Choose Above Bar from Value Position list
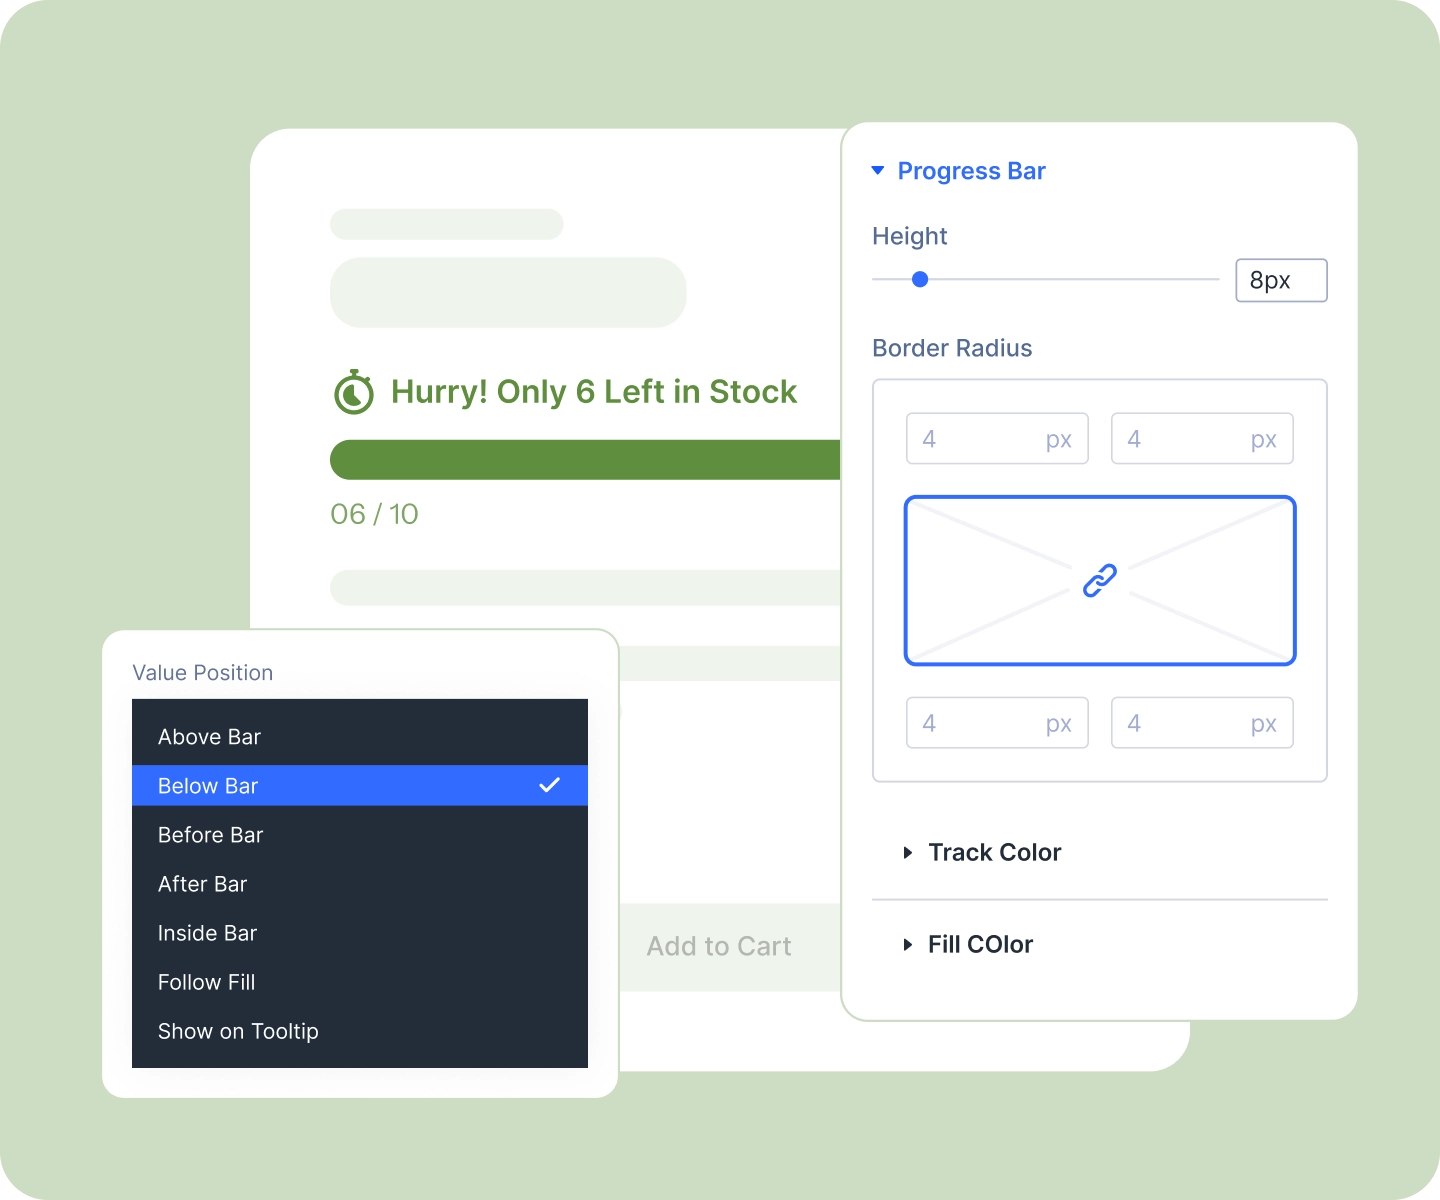The height and width of the screenshot is (1200, 1440). tap(360, 737)
